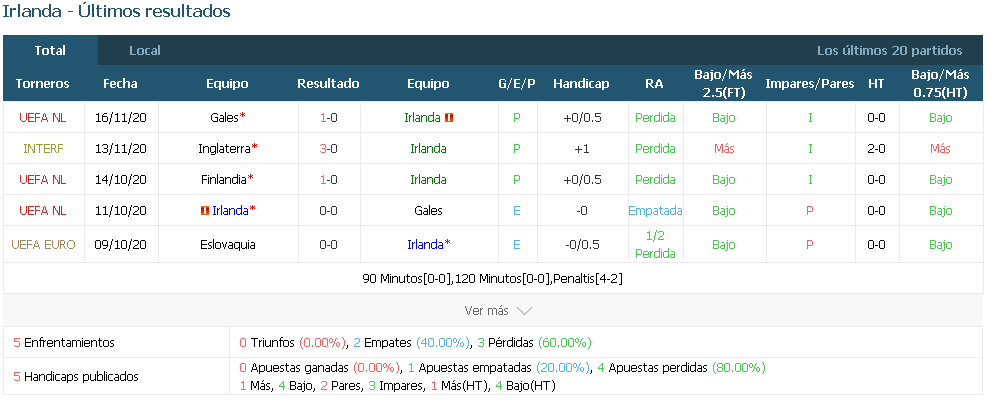
Task: Expand more results with Ver más
Action: point(486,311)
